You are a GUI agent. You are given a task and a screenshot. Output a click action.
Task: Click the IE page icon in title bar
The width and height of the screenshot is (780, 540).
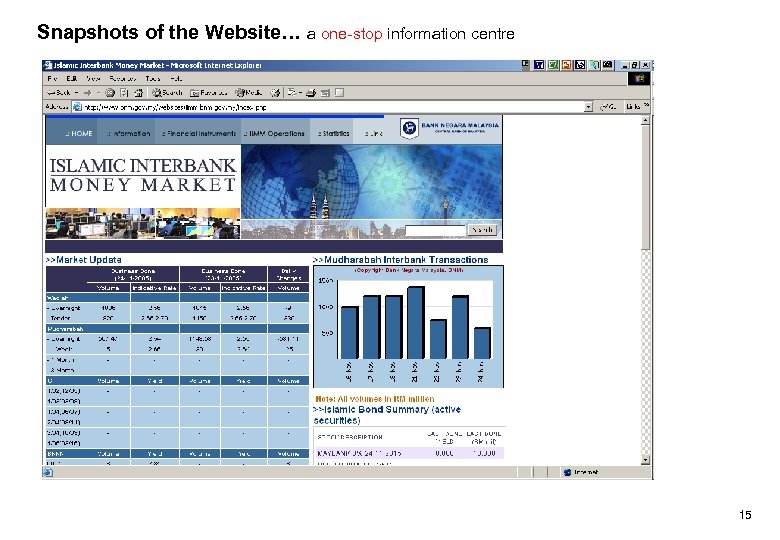[x=48, y=65]
